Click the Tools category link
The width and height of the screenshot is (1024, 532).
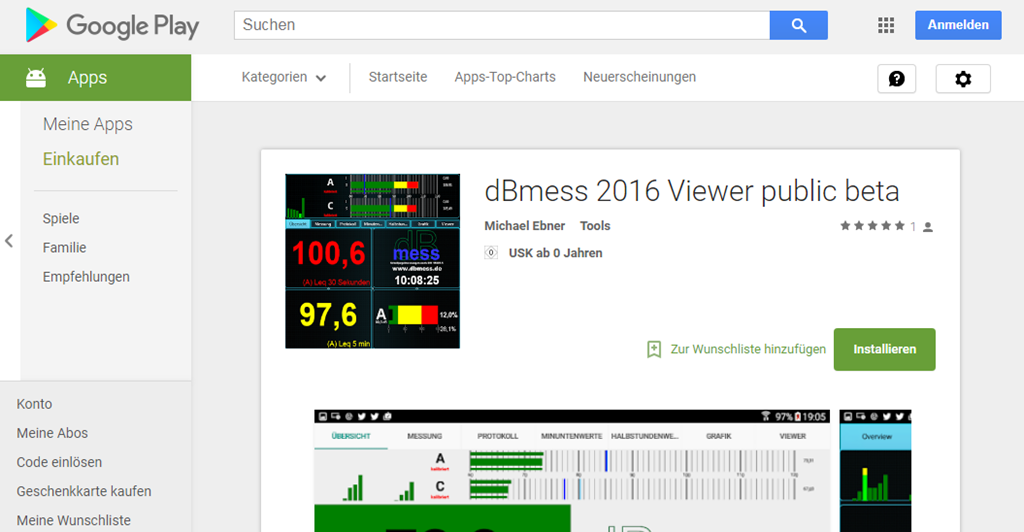(595, 226)
